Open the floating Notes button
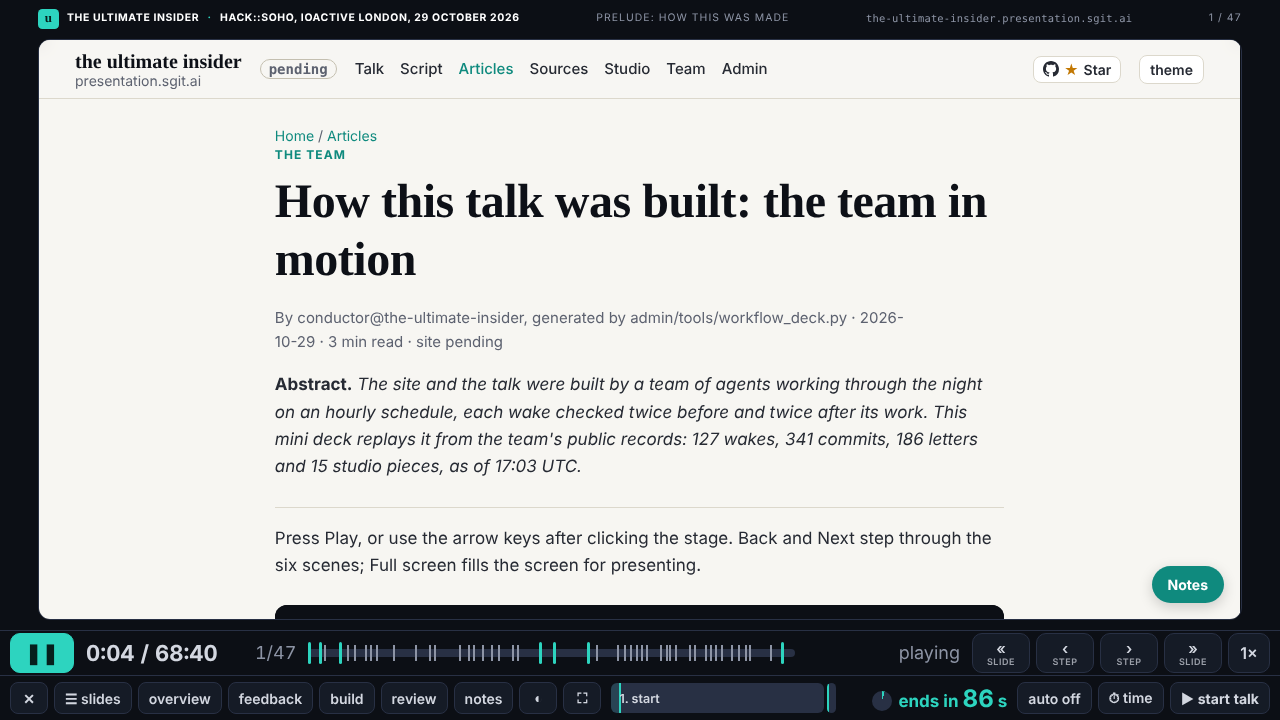This screenshot has width=1280, height=720. 1187,585
